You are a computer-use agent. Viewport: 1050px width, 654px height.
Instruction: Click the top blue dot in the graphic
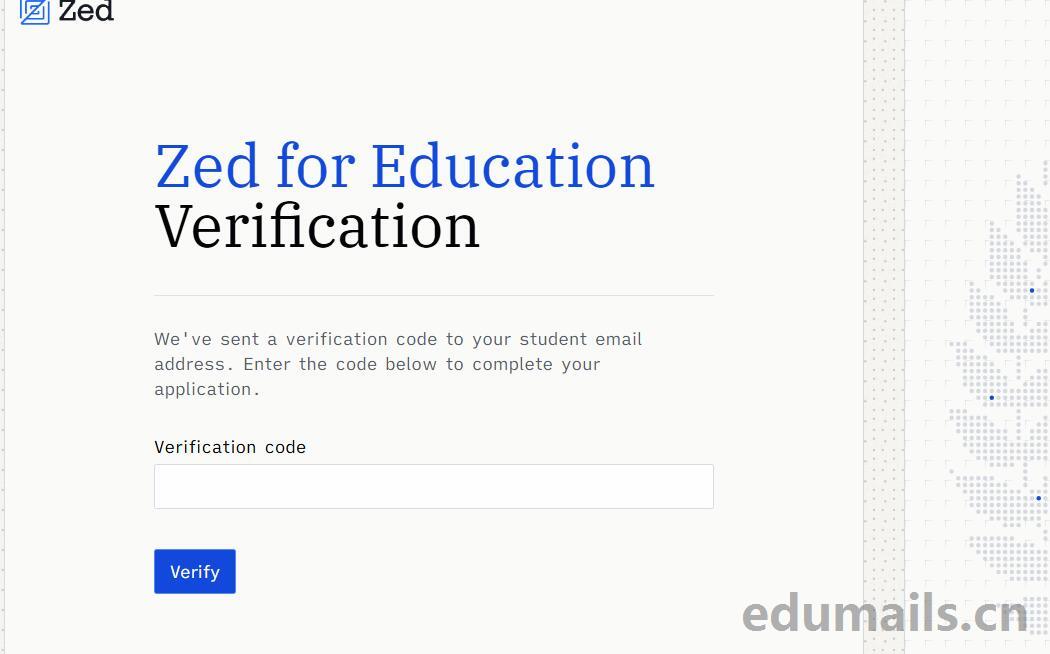click(x=1032, y=291)
